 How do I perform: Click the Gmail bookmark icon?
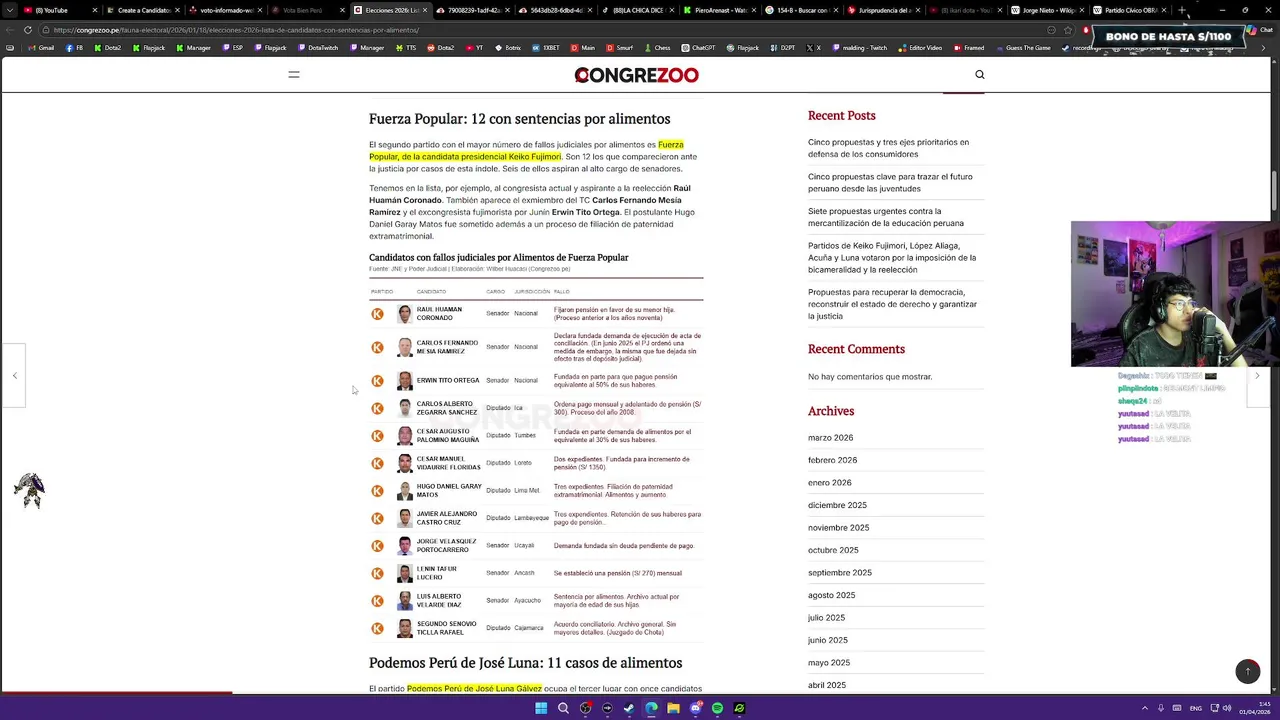[x=31, y=48]
